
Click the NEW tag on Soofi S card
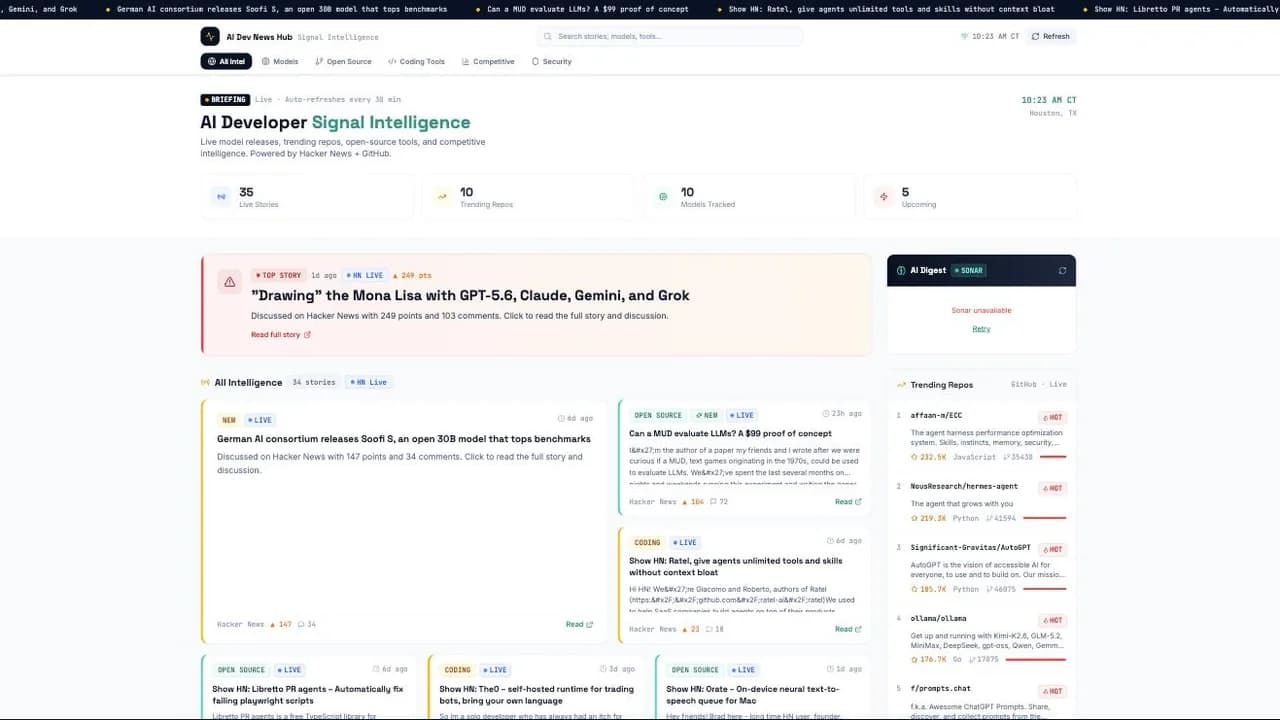pos(229,420)
